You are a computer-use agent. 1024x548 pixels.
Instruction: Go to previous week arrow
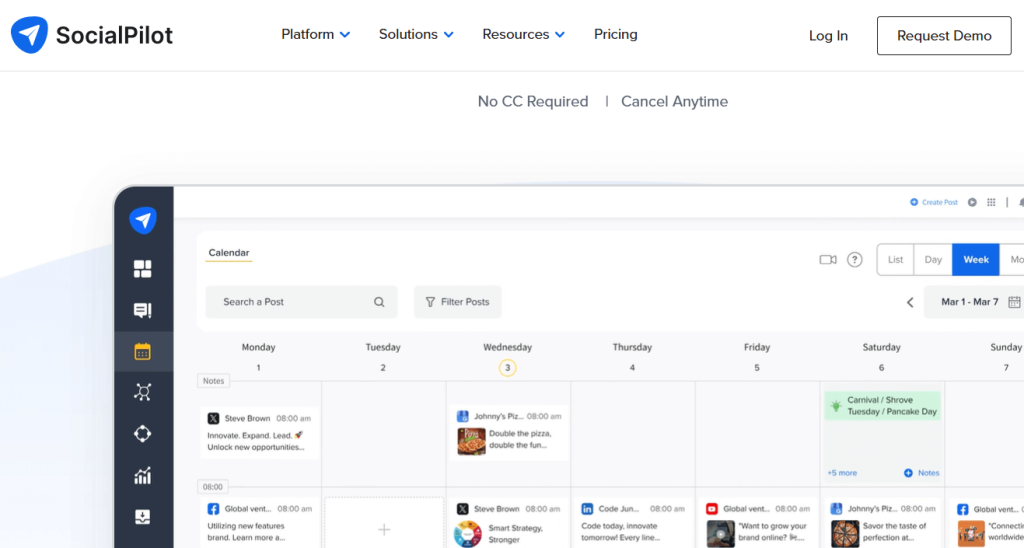tap(910, 302)
